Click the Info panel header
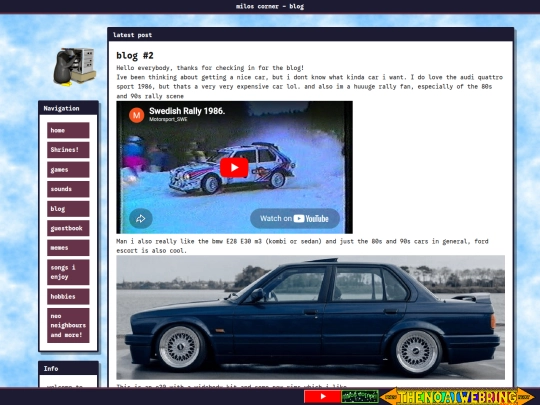The width and height of the screenshot is (540, 405). [68, 368]
